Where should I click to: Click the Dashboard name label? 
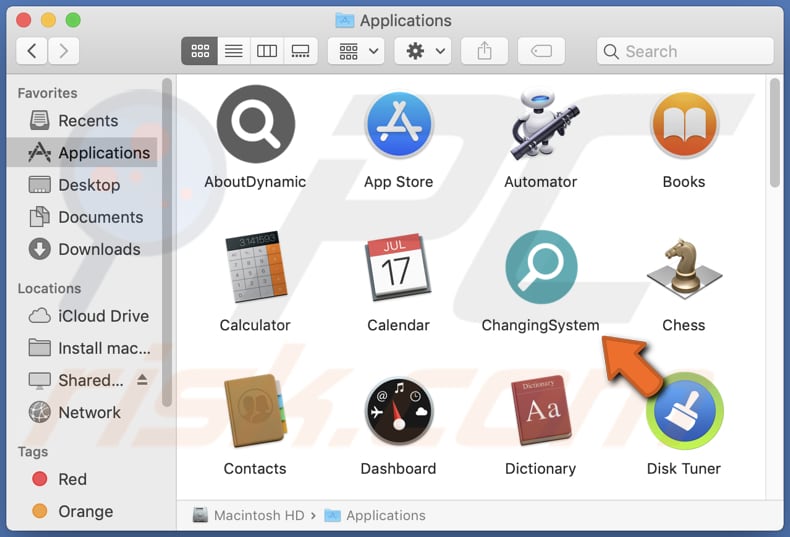399,468
